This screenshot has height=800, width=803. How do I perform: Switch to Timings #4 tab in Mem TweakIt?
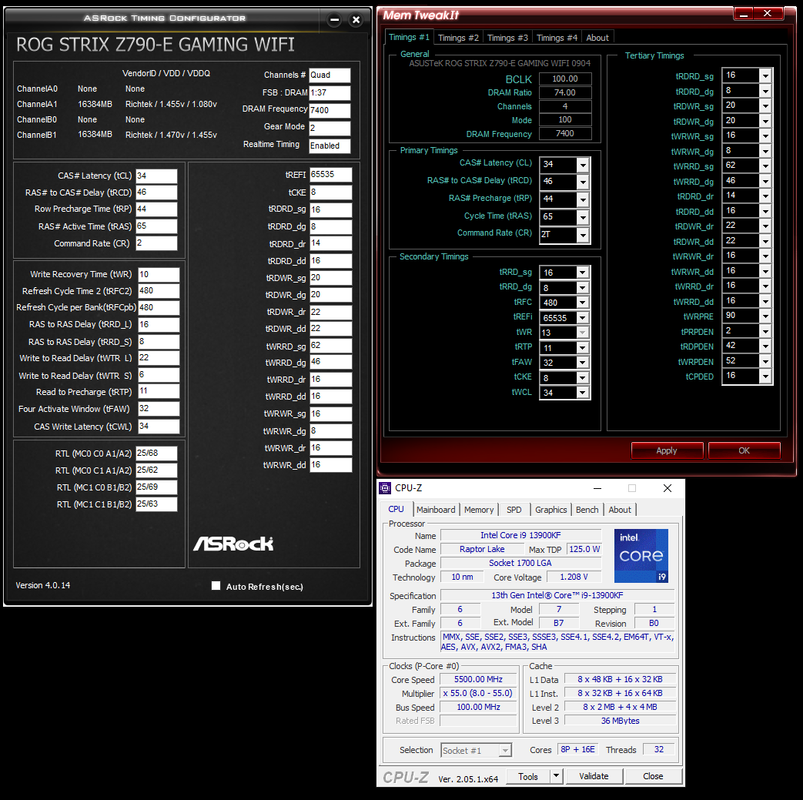[557, 38]
